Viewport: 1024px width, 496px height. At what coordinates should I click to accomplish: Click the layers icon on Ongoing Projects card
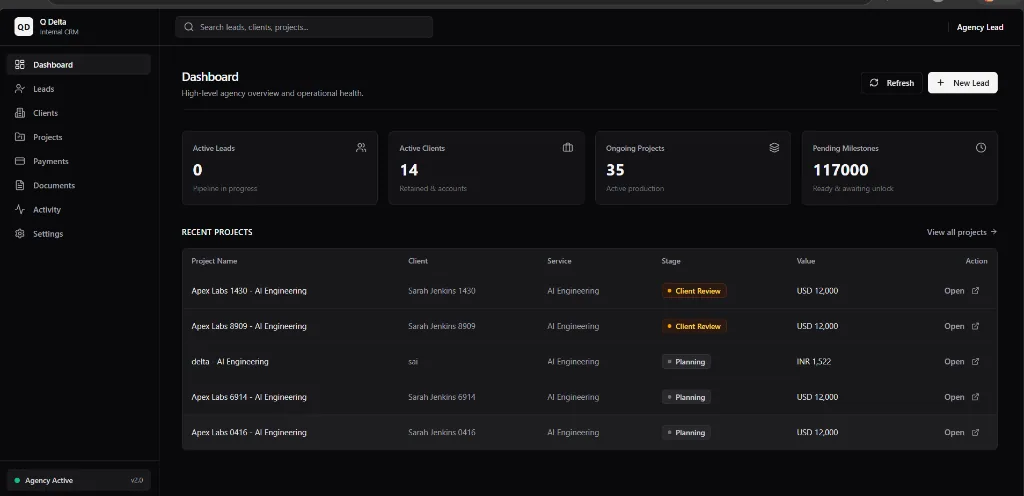[x=775, y=147]
